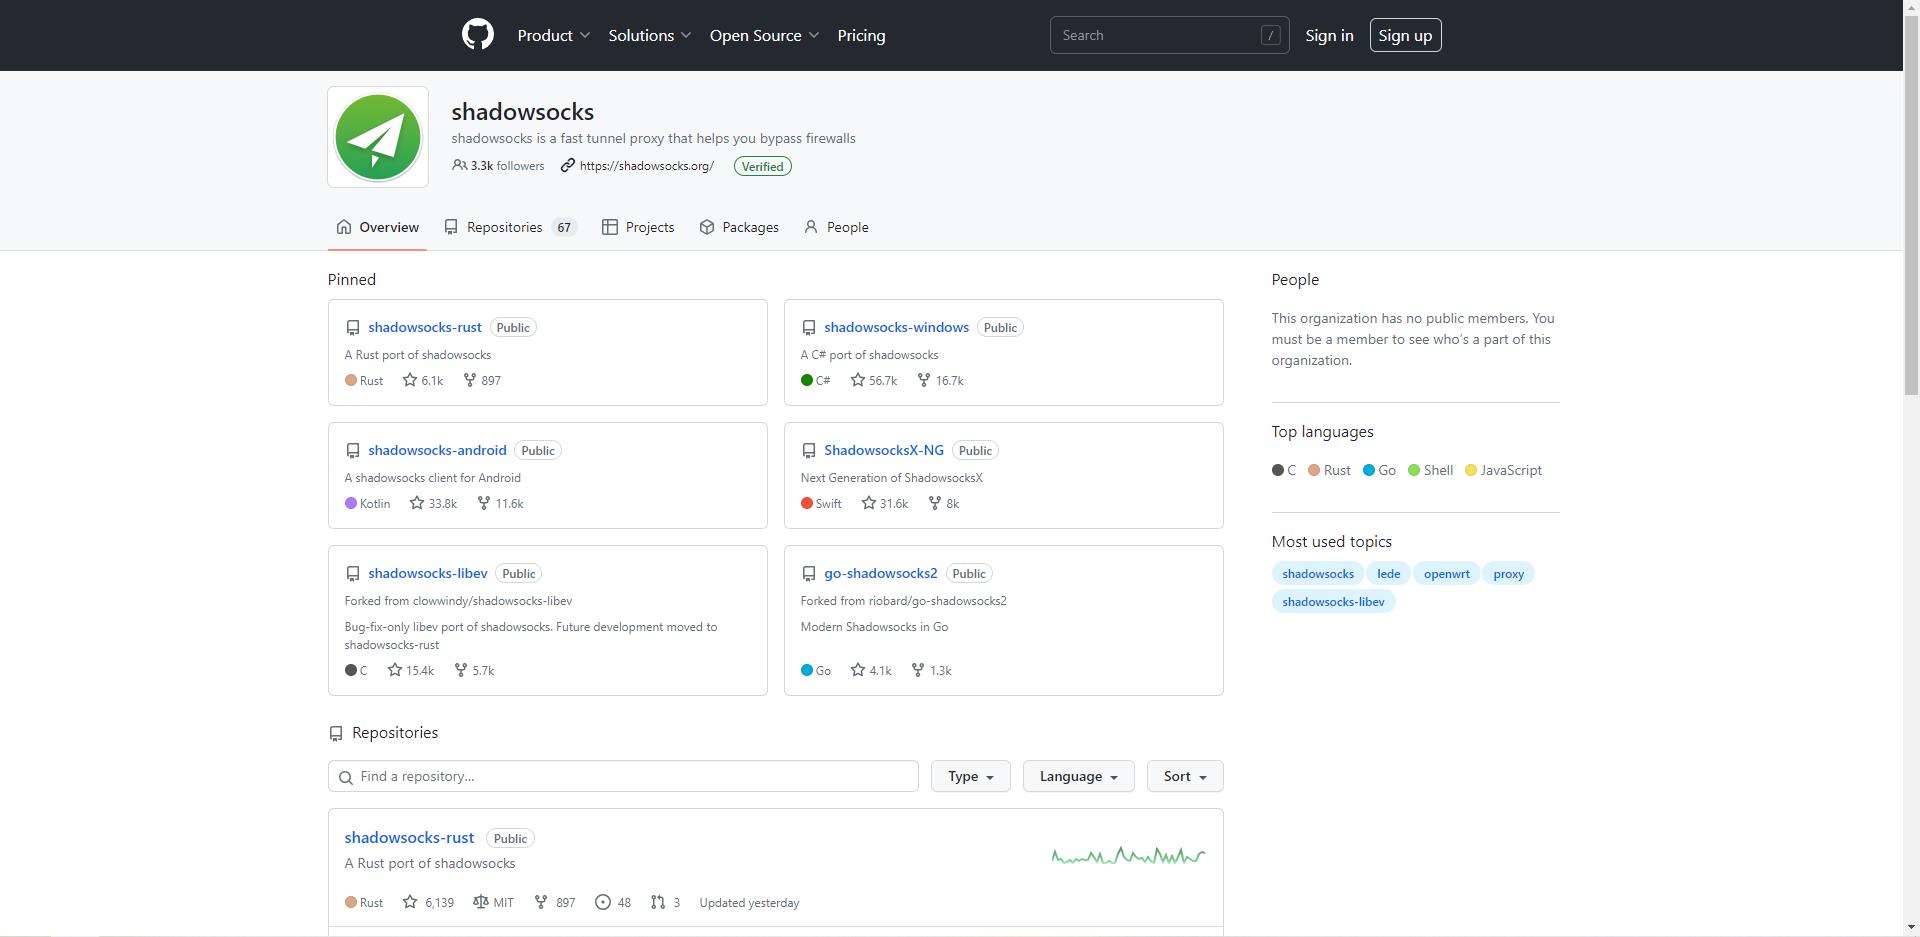Click star icon showing 4.1k on go-shadowsocks2

point(858,670)
